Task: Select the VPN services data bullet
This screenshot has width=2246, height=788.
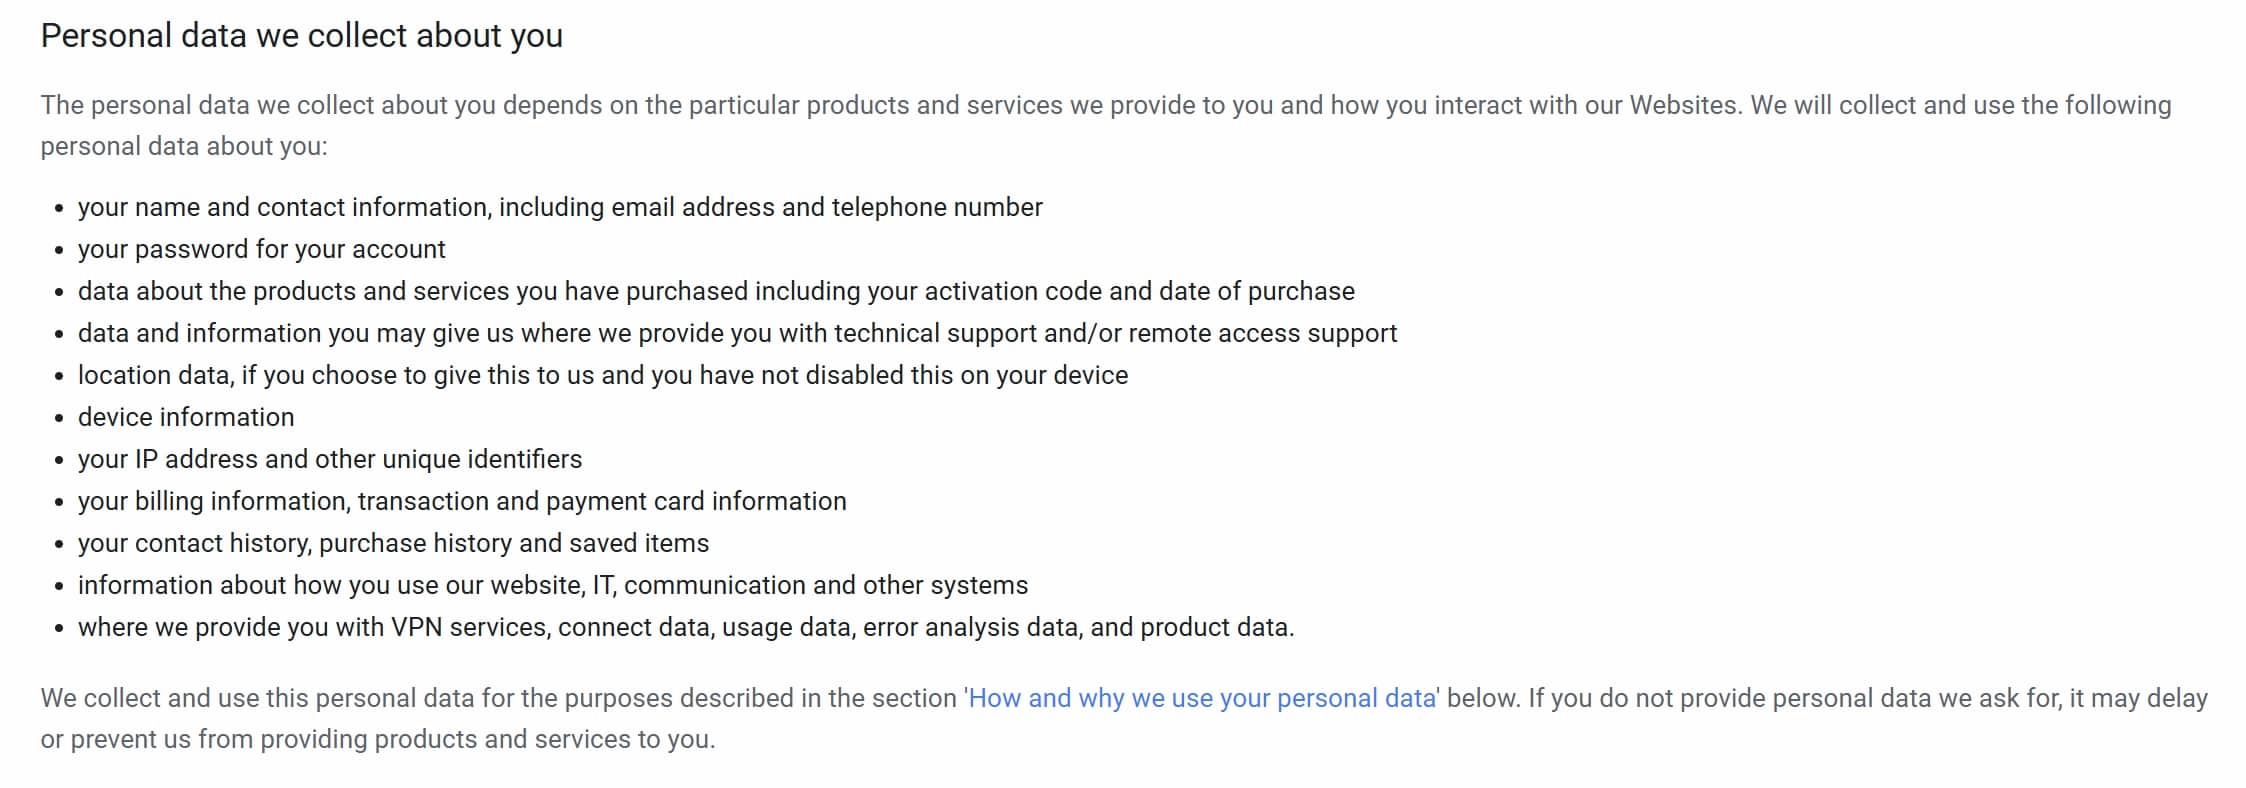Action: tap(686, 627)
